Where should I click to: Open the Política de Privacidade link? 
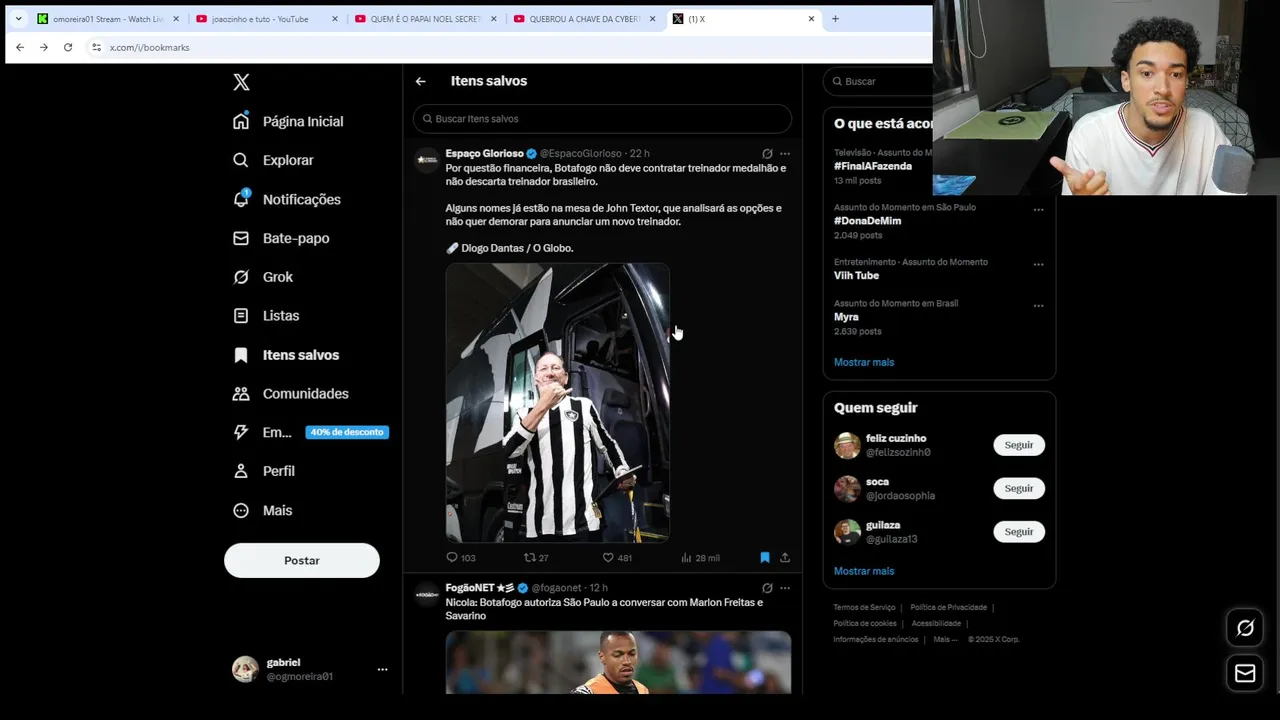click(x=948, y=607)
